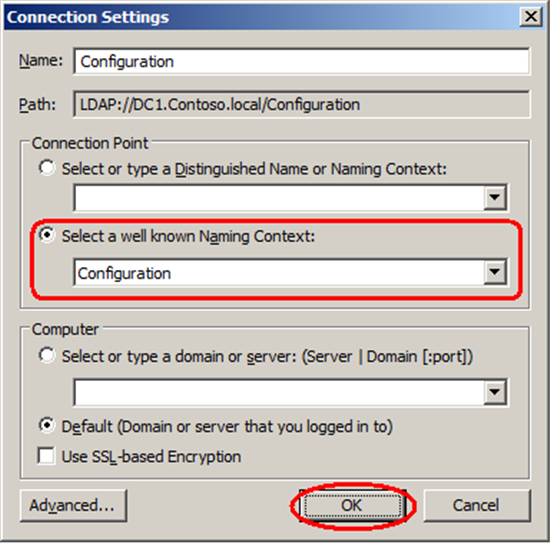Click the Cancel button
The image size is (550, 544).
pos(477,505)
